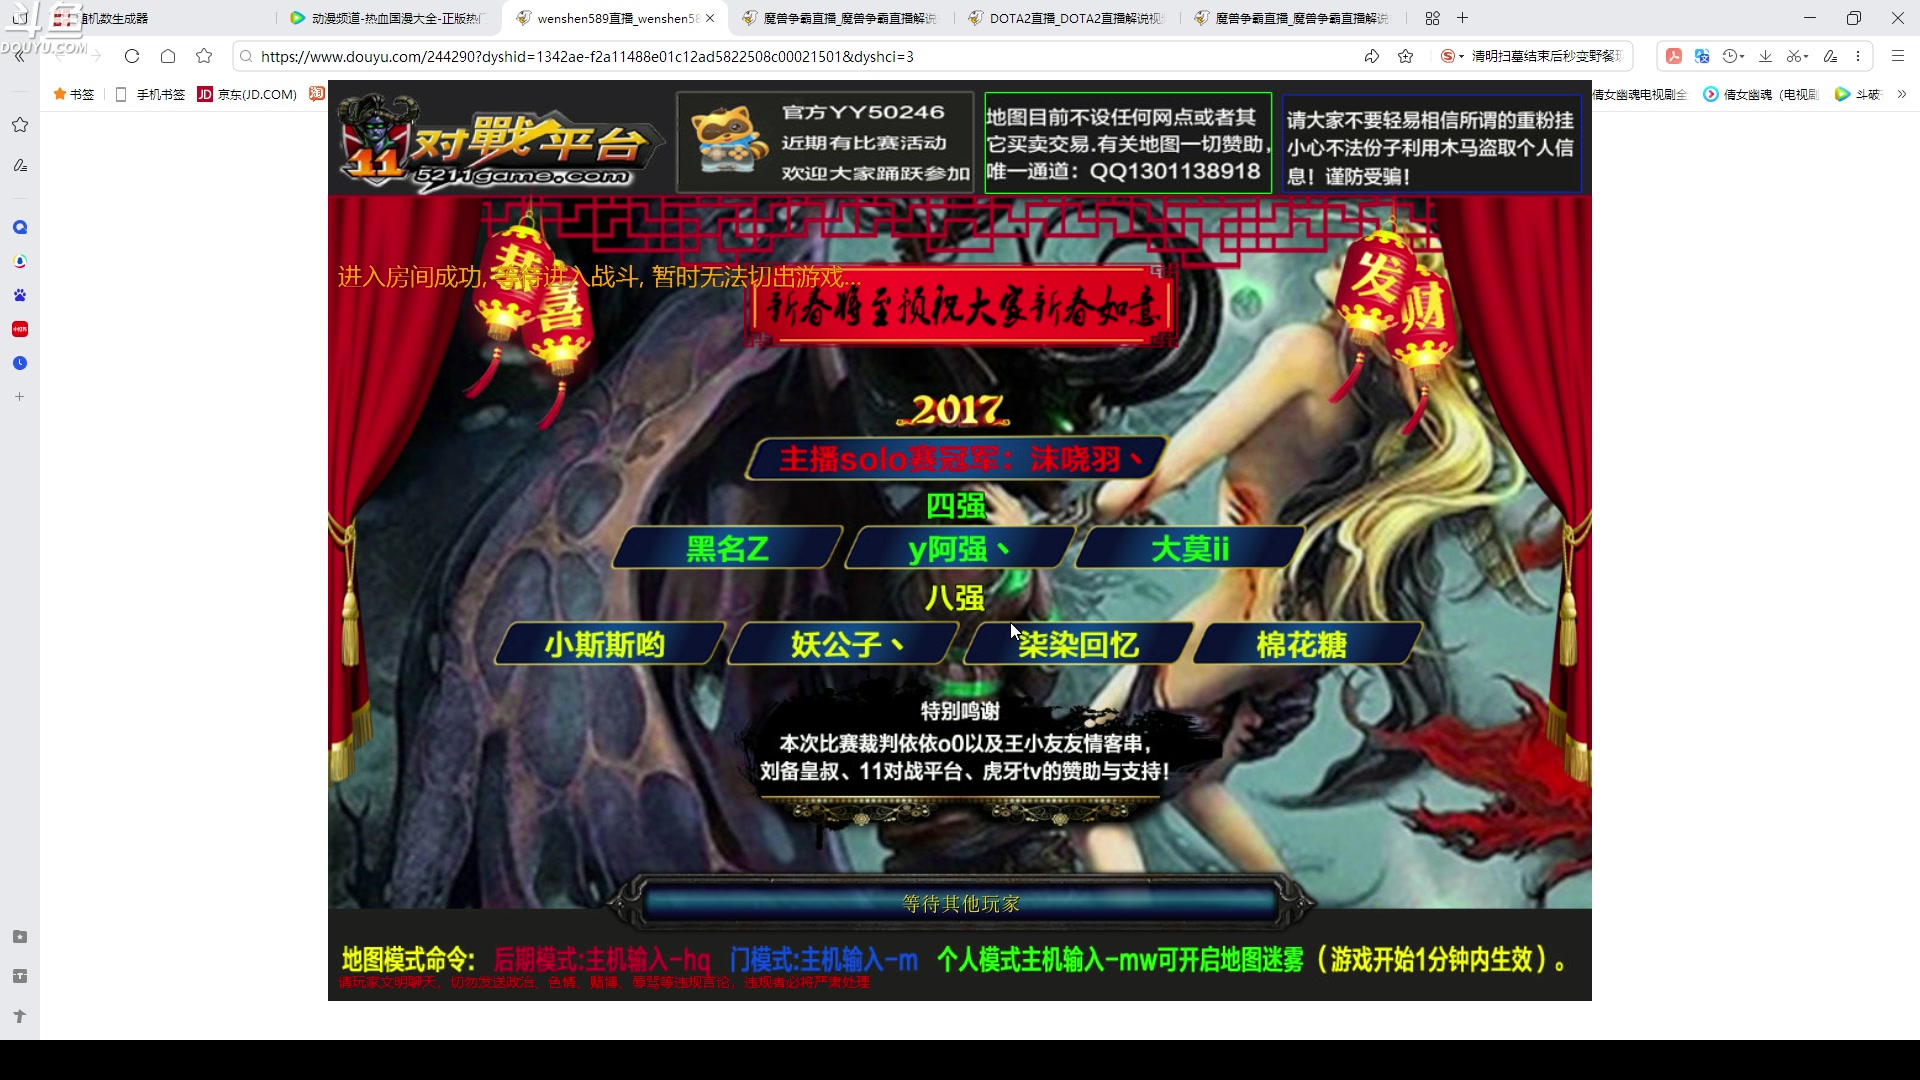
Task: Open 倩女幽魂 (电视剧 bookmark with blue play icon
Action: click(1761, 94)
